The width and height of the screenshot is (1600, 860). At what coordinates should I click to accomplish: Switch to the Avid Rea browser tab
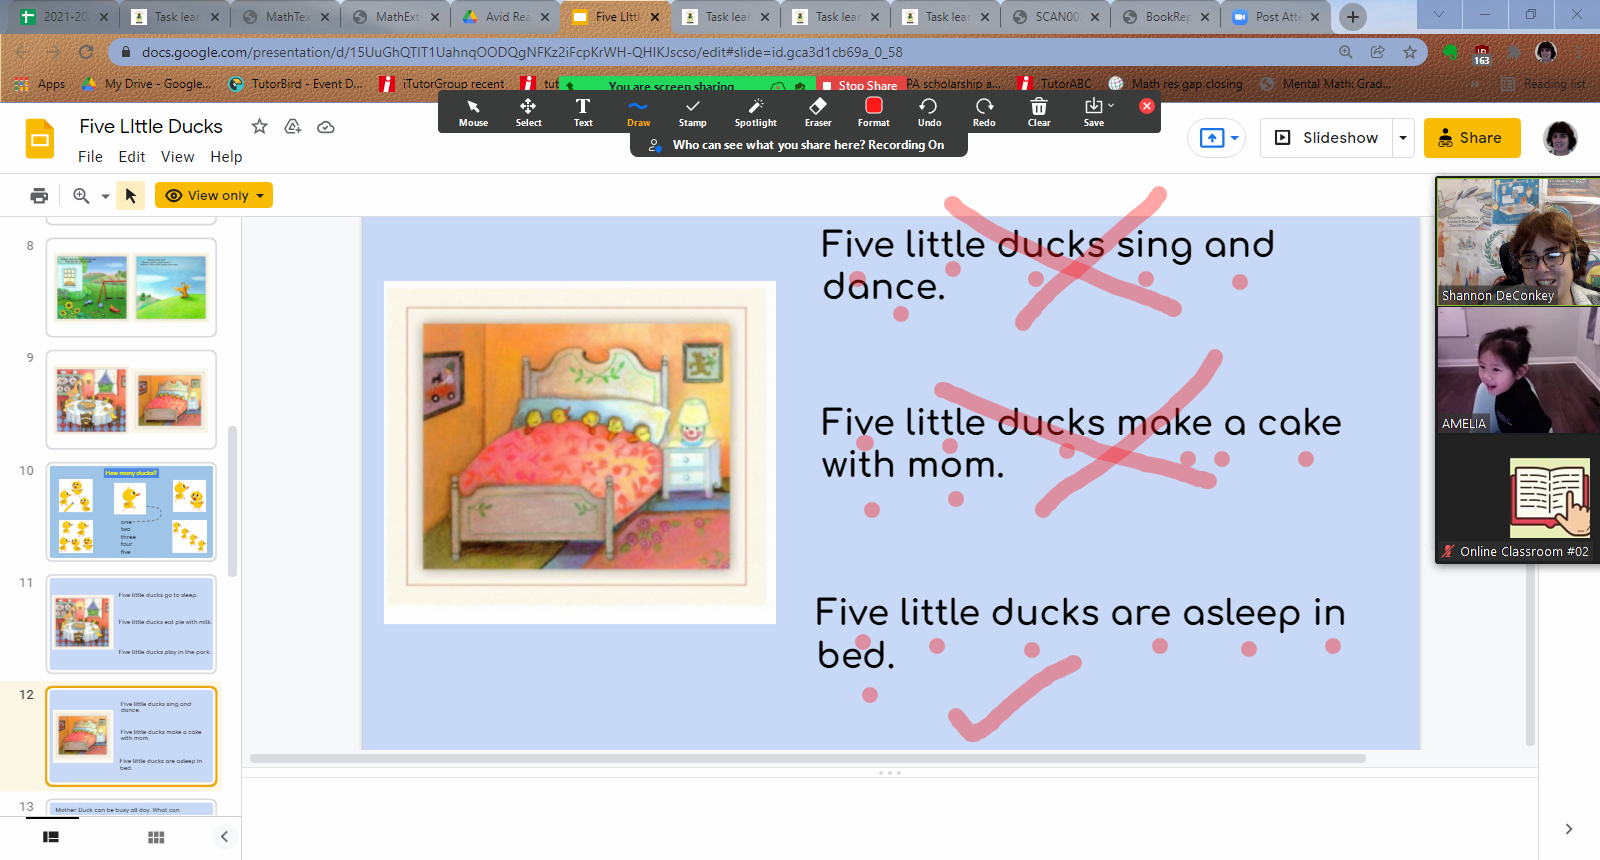[505, 17]
